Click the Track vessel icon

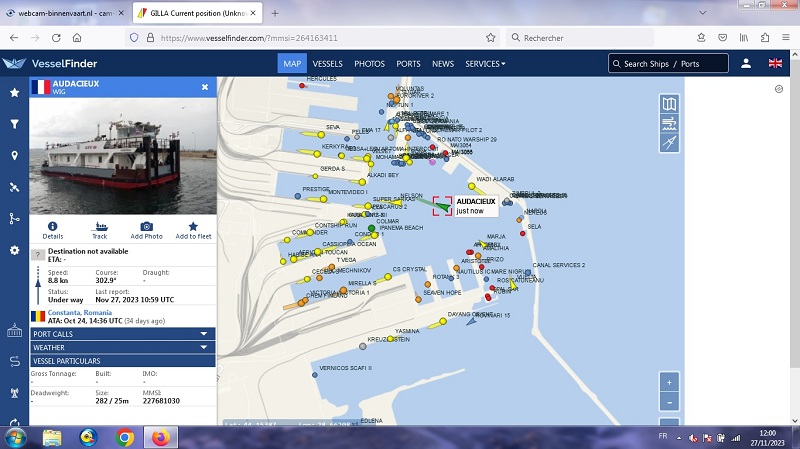click(100, 231)
